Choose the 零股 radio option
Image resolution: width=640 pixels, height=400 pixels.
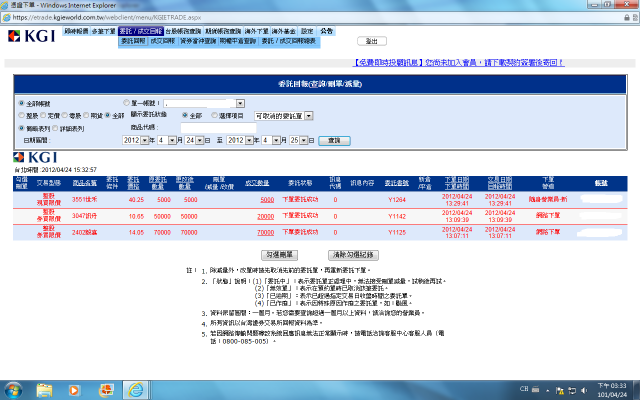click(64, 116)
